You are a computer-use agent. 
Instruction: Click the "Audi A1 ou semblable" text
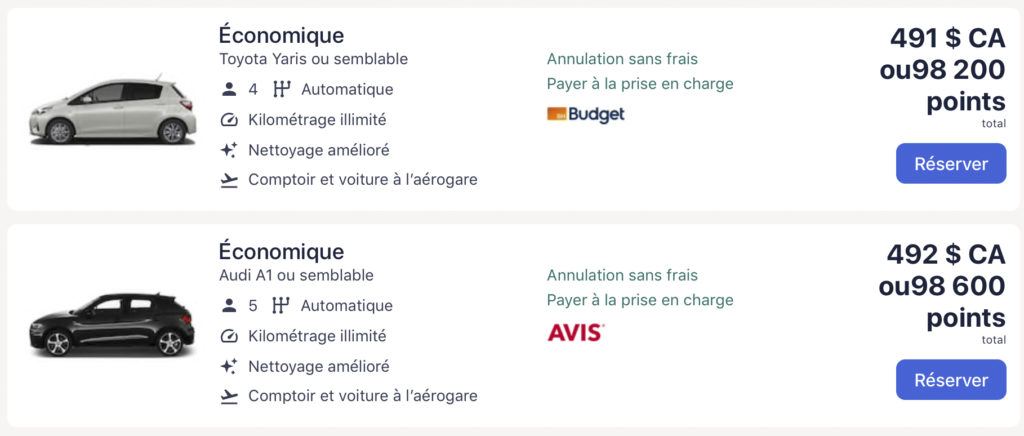pos(296,275)
